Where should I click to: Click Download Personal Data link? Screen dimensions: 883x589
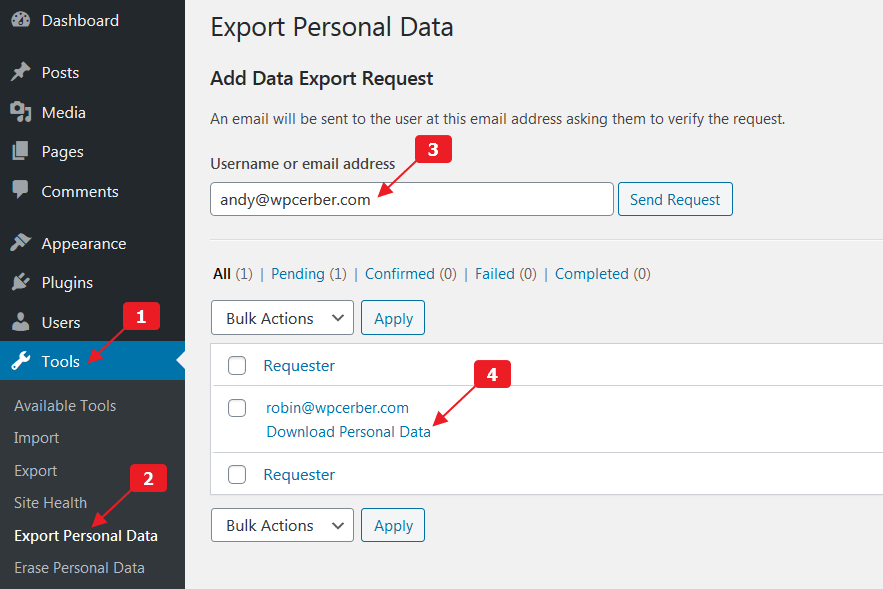coord(348,432)
